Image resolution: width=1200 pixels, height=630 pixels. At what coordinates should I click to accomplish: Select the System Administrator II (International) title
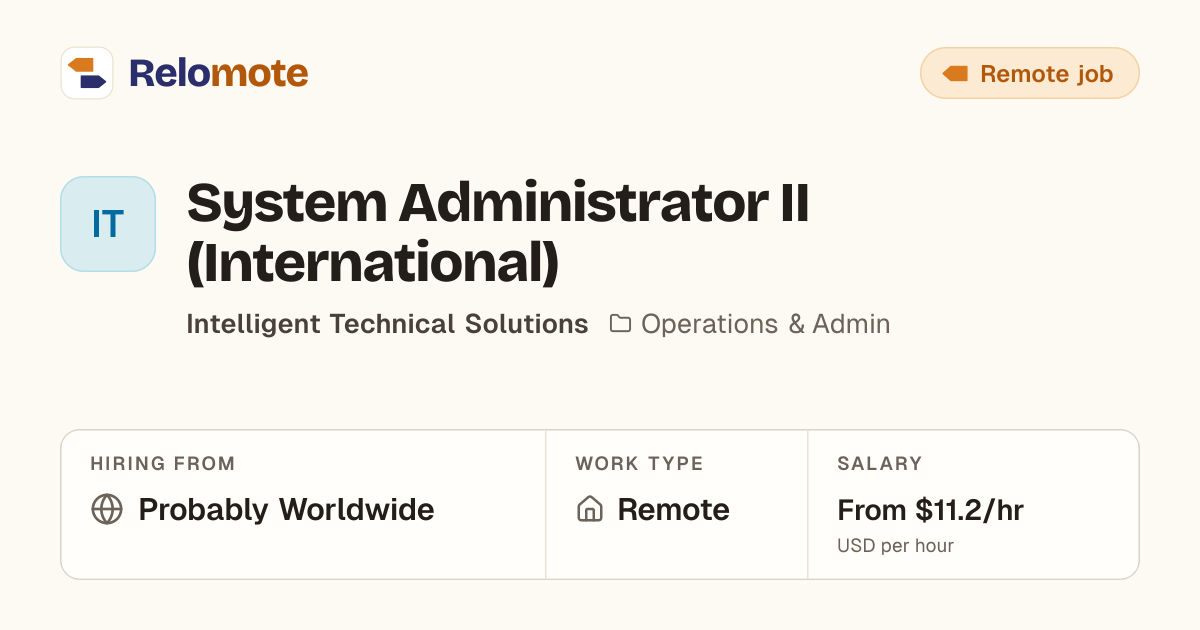point(498,233)
